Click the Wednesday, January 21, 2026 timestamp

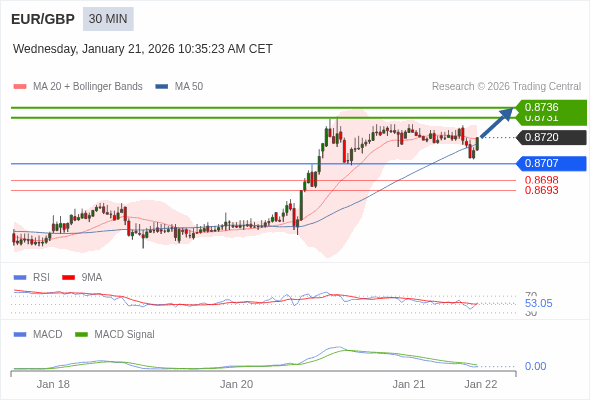(x=143, y=49)
